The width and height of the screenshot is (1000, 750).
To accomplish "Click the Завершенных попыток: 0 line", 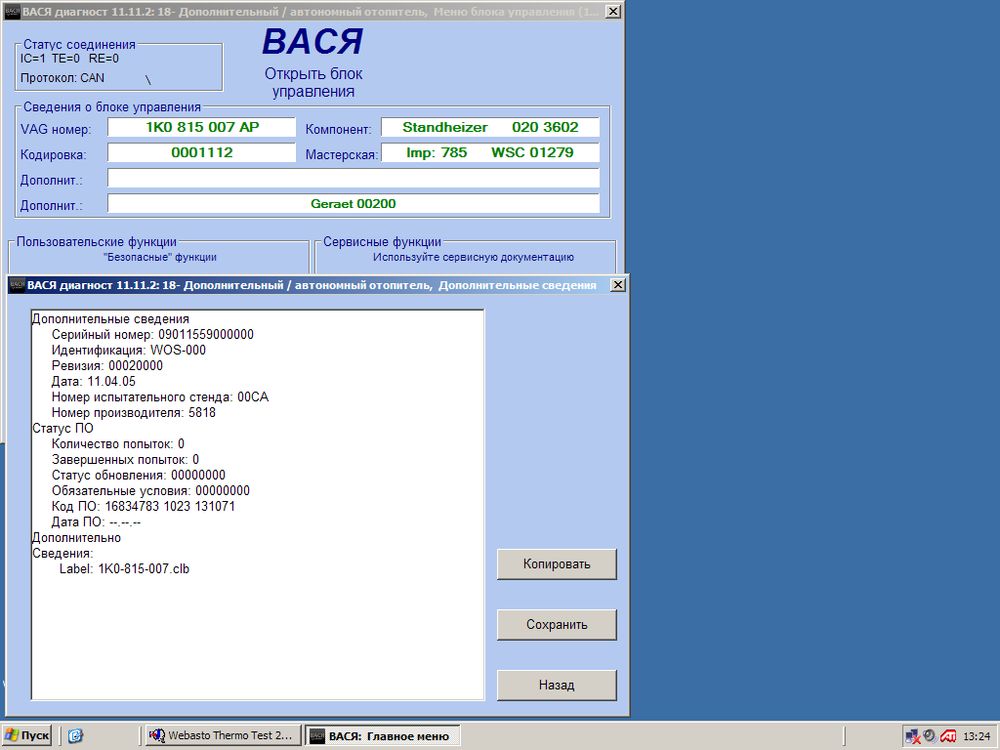I will [x=125, y=459].
